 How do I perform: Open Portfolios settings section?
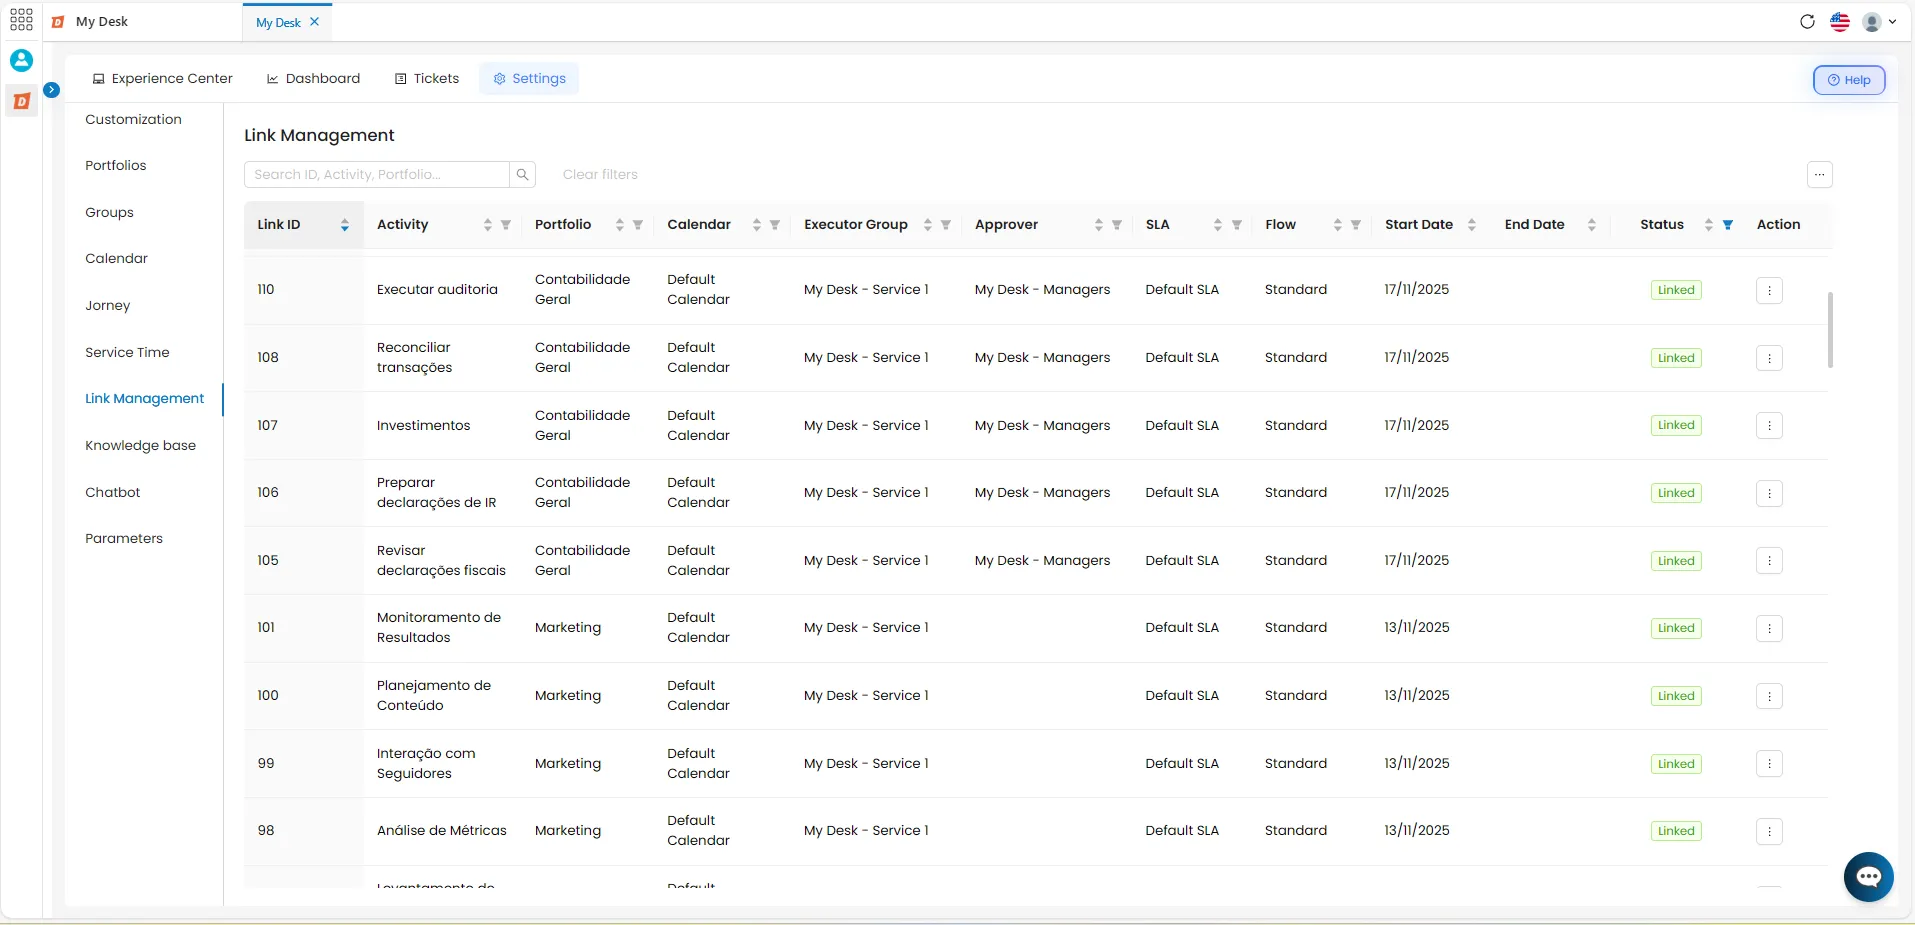(116, 166)
